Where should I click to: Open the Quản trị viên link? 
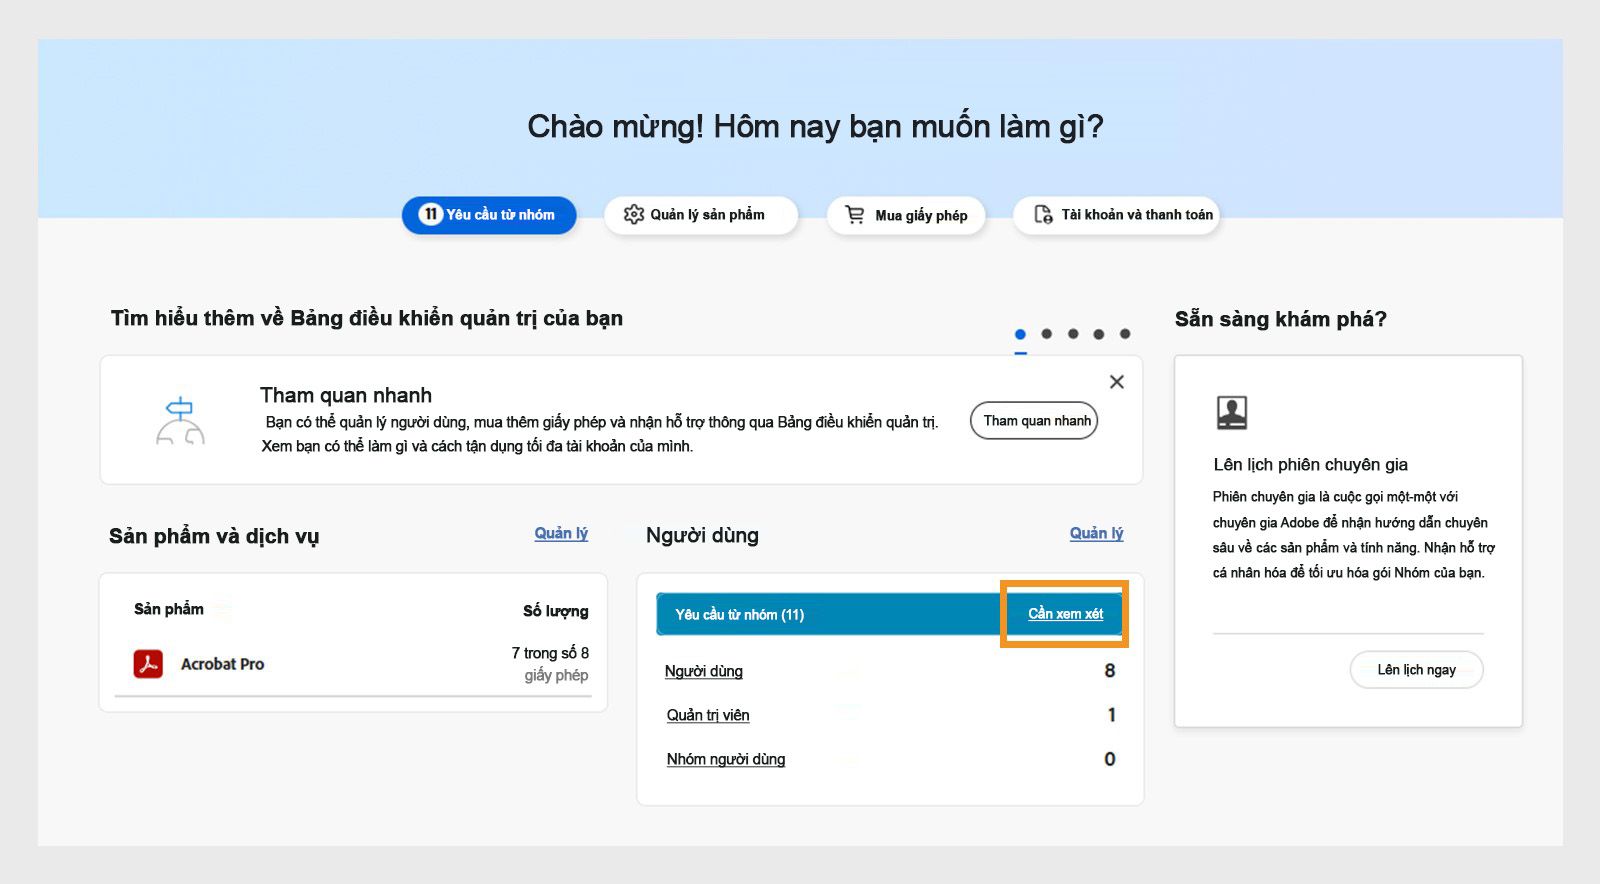coord(708,715)
